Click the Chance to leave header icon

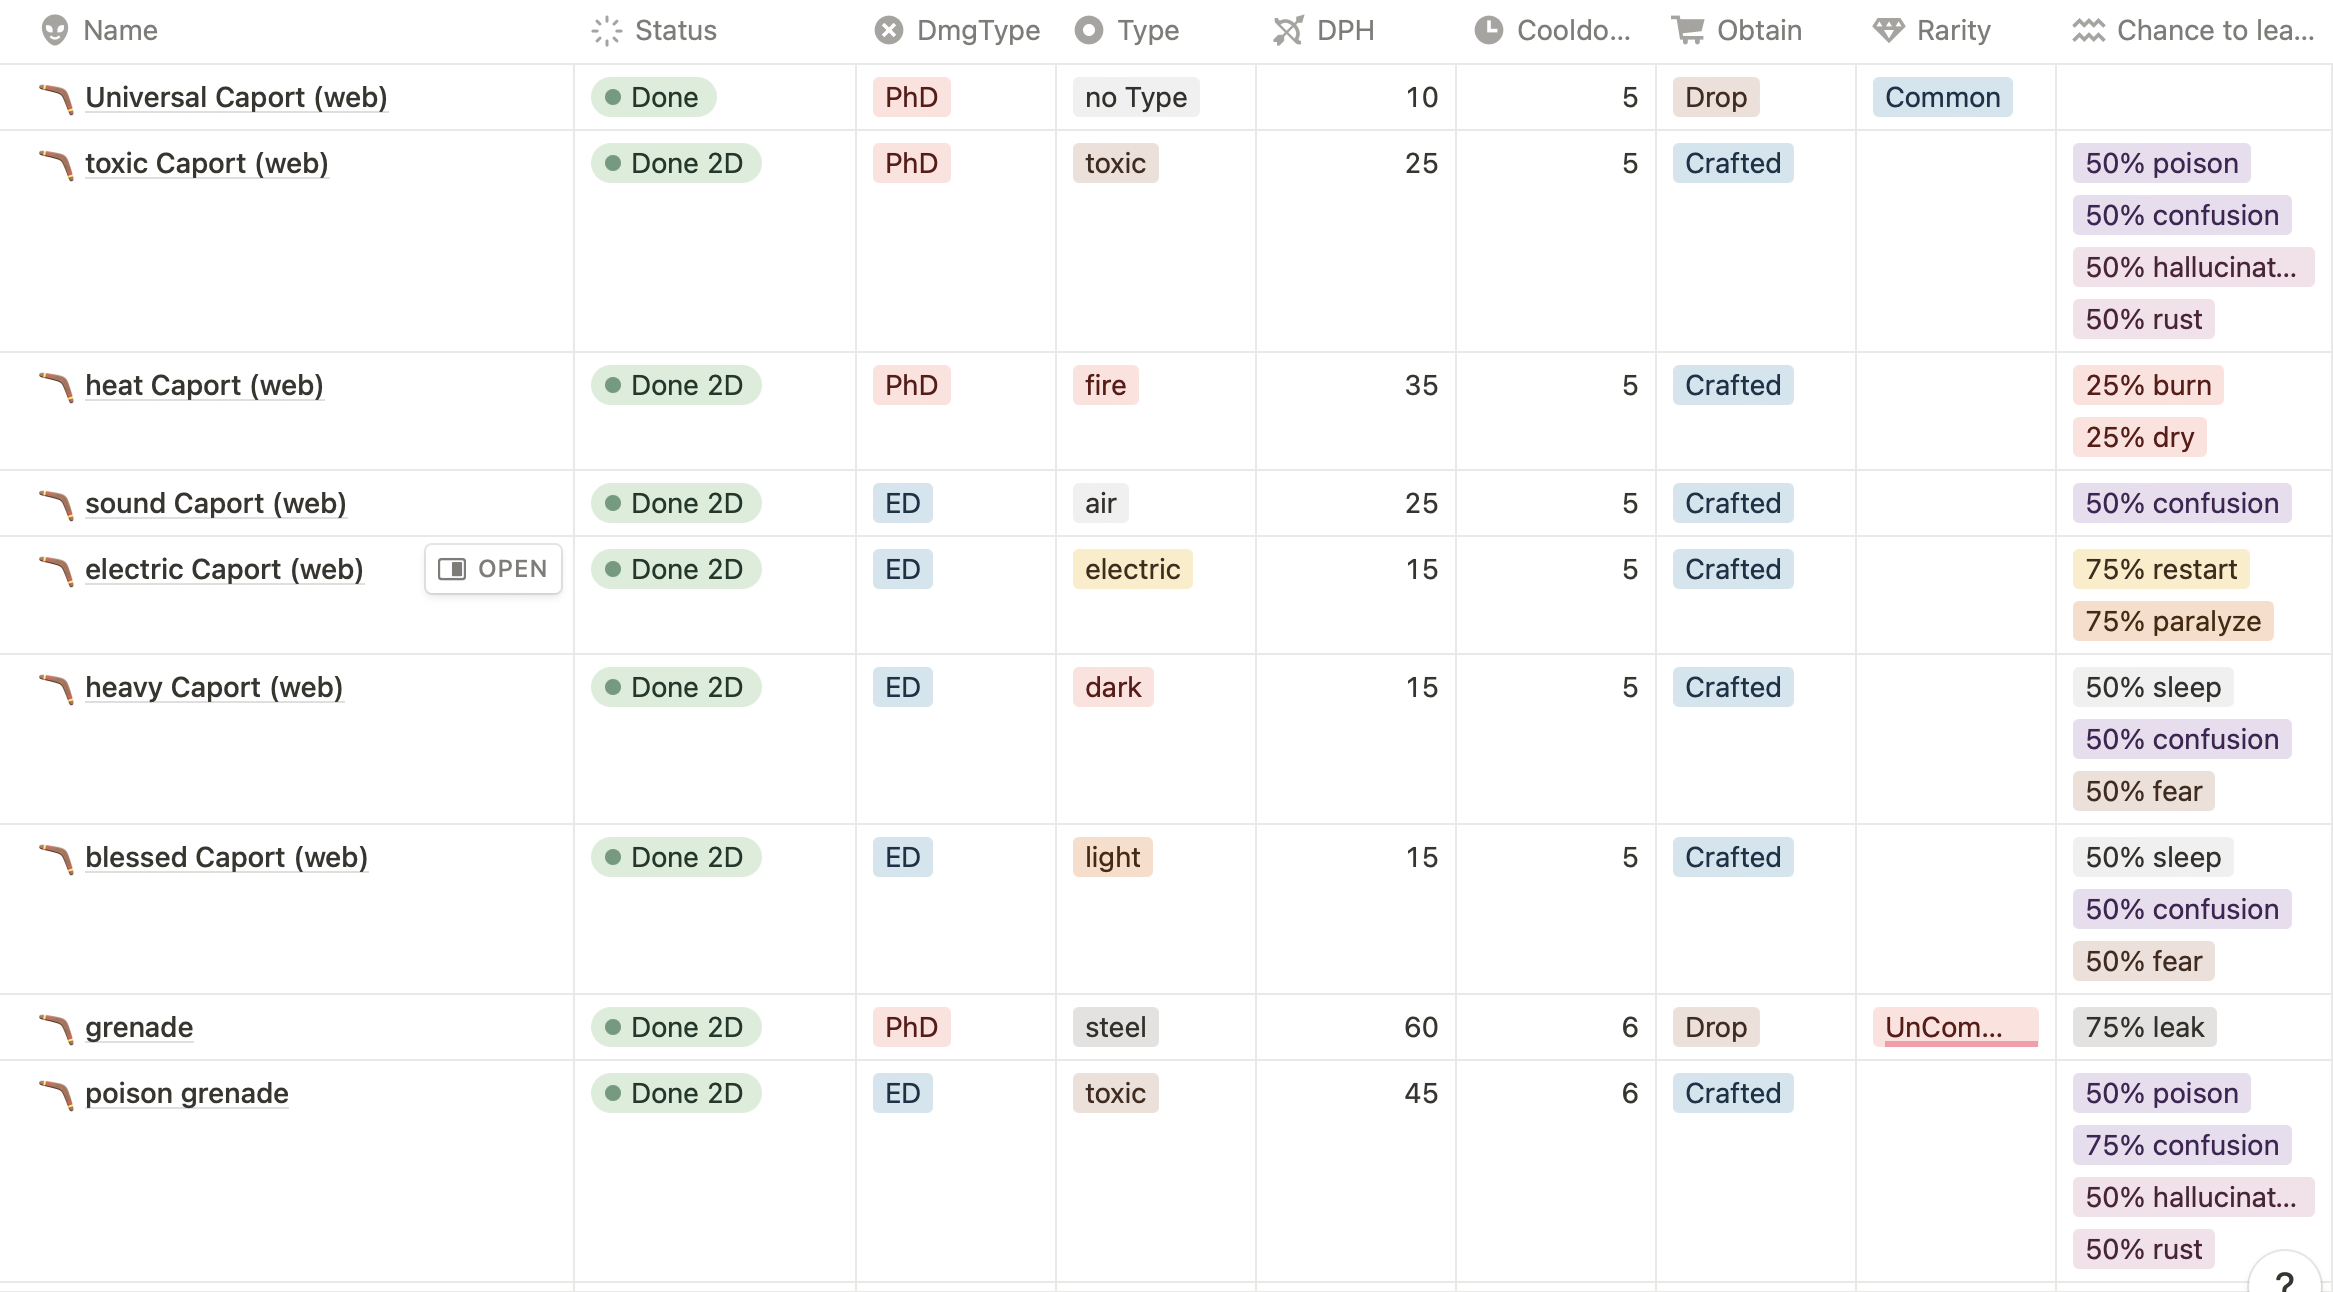click(x=2089, y=31)
